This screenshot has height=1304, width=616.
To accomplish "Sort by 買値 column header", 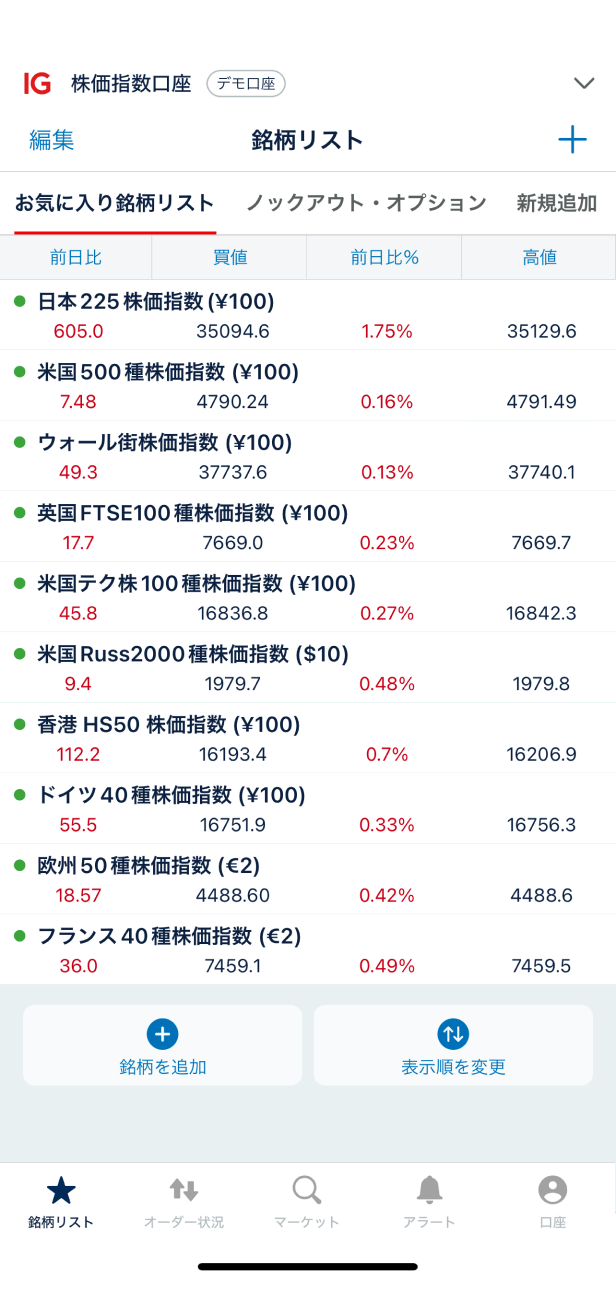I will (230, 258).
